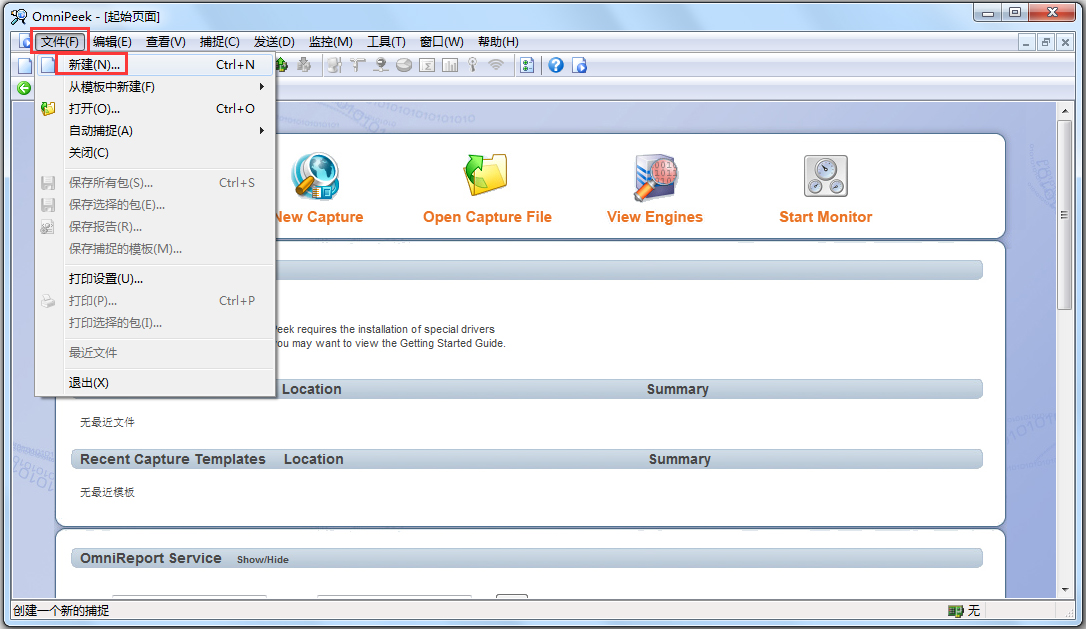Click the blue help question mark icon

[555, 65]
